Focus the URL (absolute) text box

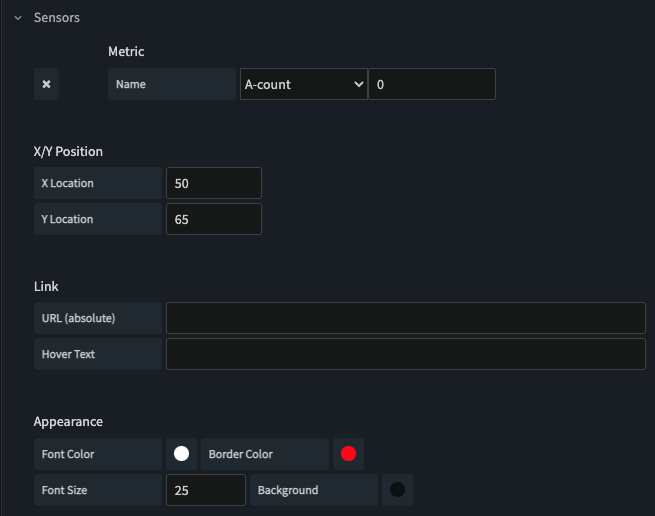pos(406,318)
